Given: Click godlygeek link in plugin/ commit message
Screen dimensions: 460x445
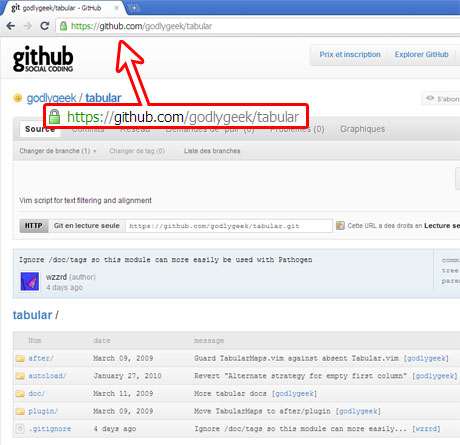Looking at the screenshot, I should click(358, 411).
